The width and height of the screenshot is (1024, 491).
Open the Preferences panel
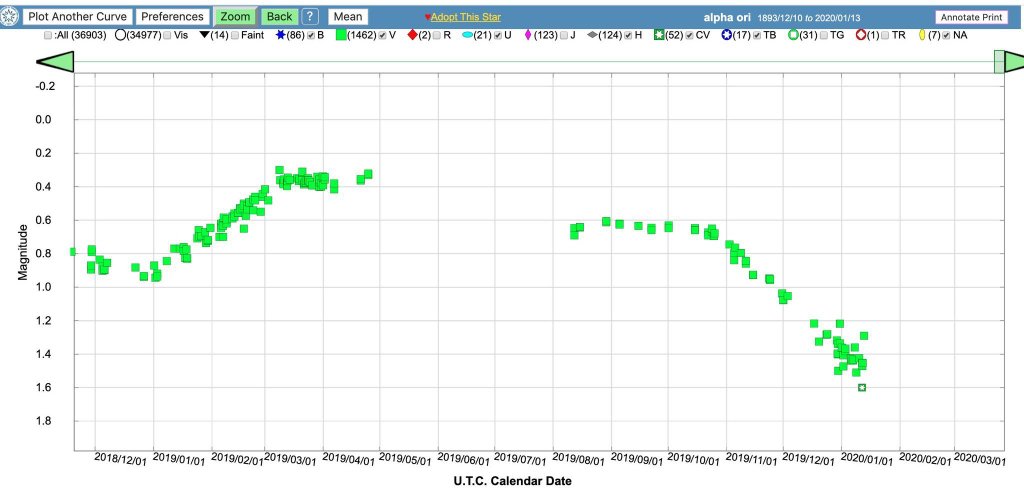171,17
